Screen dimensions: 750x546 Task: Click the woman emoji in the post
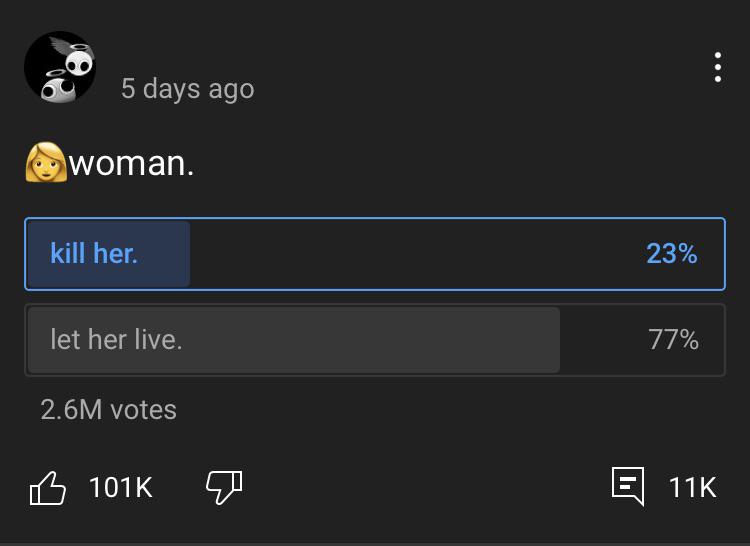tap(45, 161)
